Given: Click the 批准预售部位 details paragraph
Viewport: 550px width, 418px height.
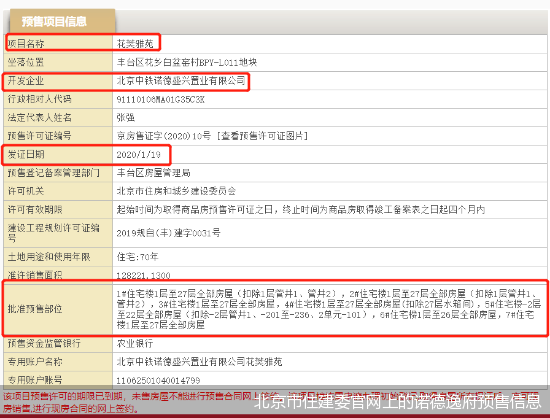Looking at the screenshot, I should 329,309.
